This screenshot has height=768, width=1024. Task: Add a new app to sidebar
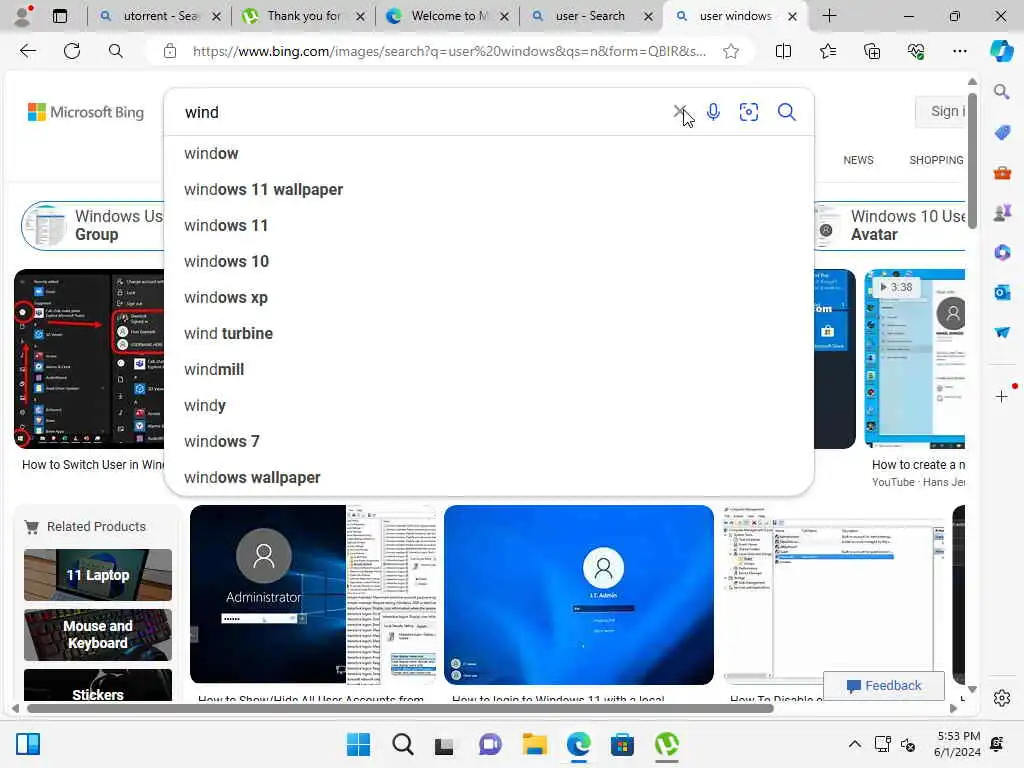[1001, 396]
